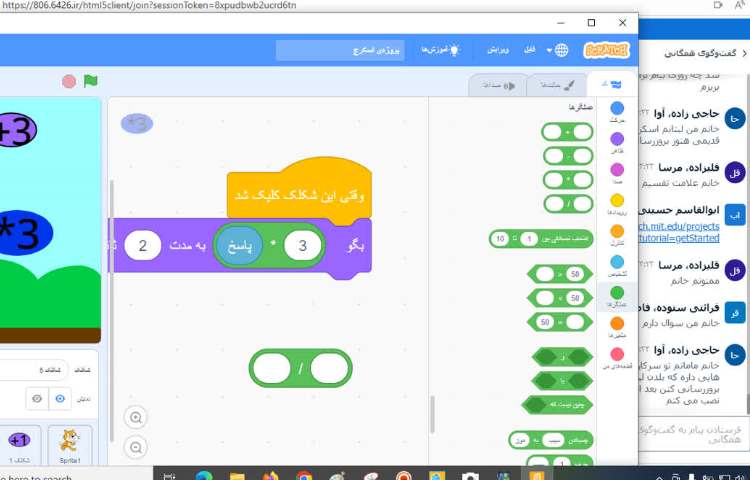Click the project title input field
The width and height of the screenshot is (750, 480).
coord(341,50)
